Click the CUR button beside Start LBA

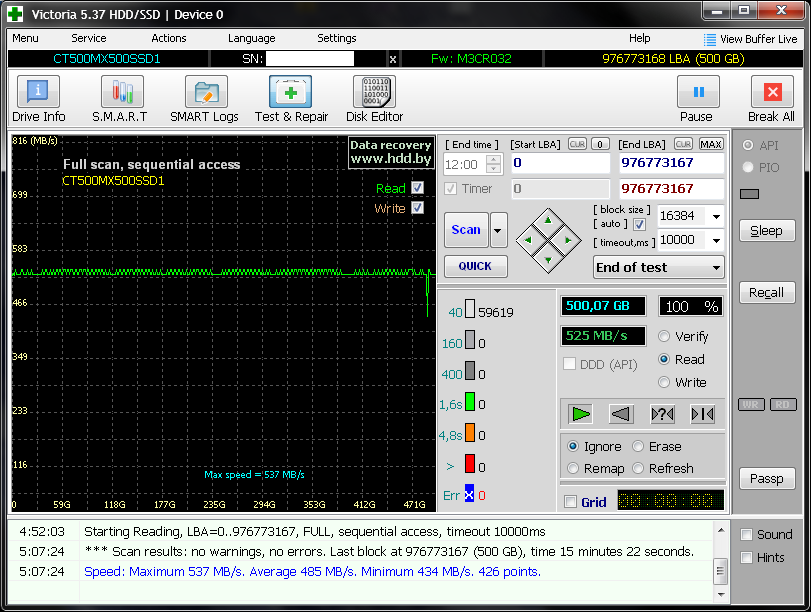pos(577,144)
